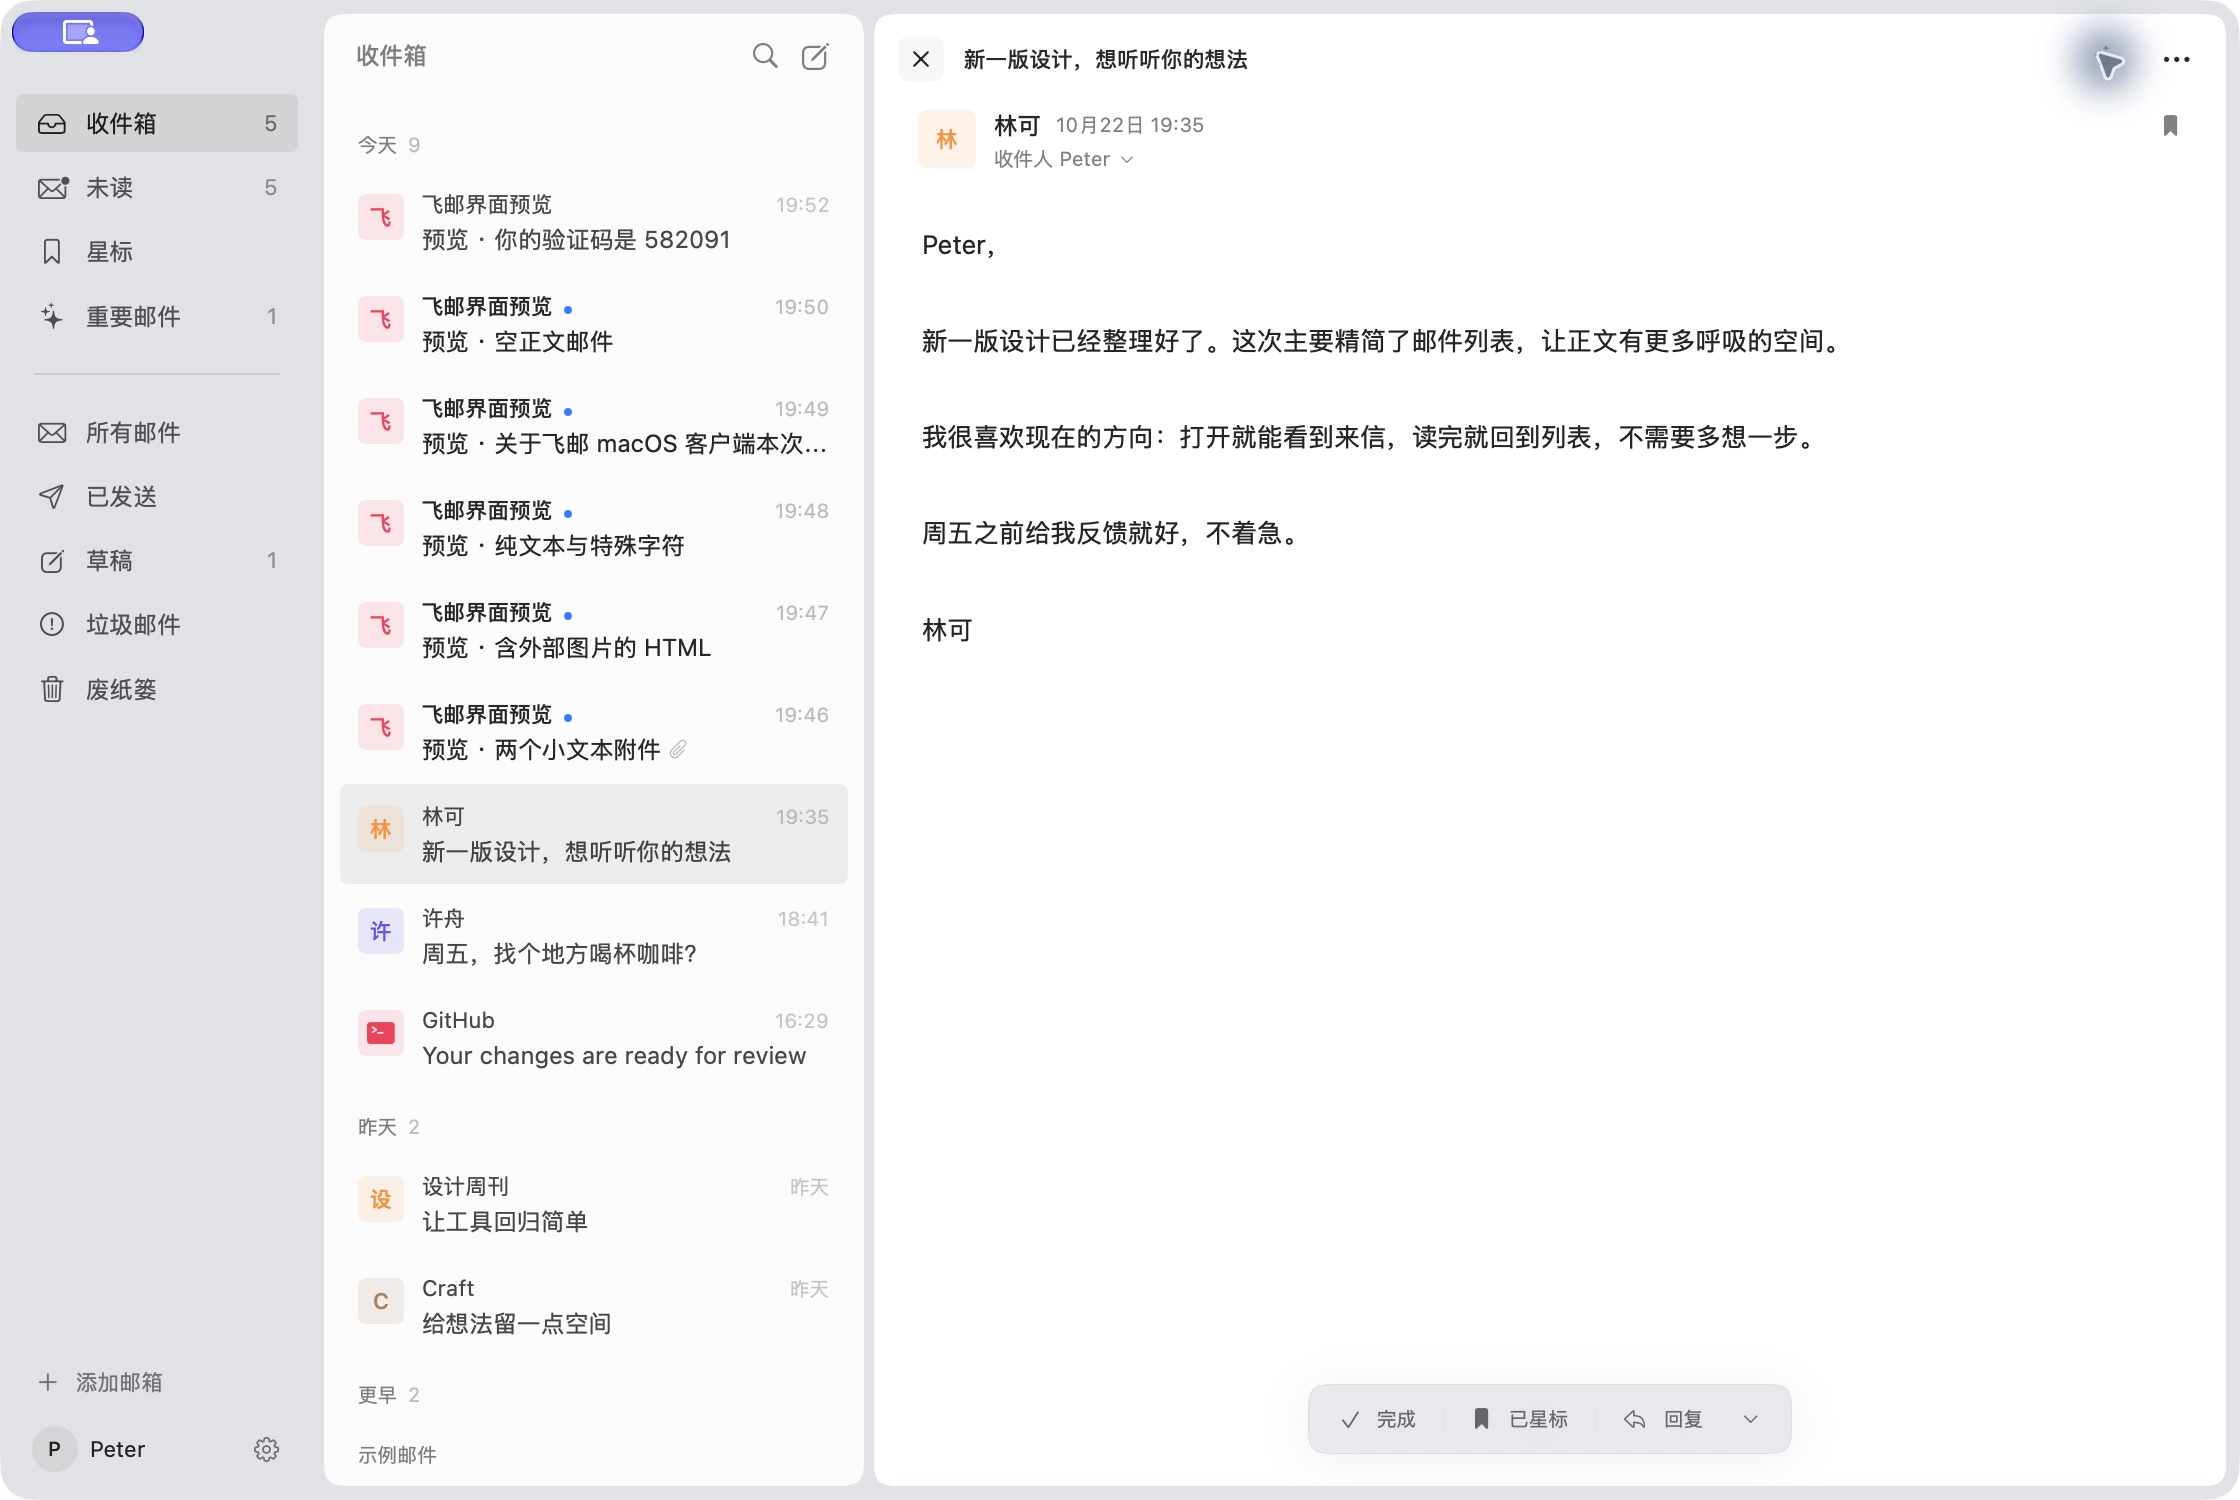Click attachment paperclip on 两个小文本附件 row
This screenshot has height=1500, width=2240.
(x=678, y=749)
